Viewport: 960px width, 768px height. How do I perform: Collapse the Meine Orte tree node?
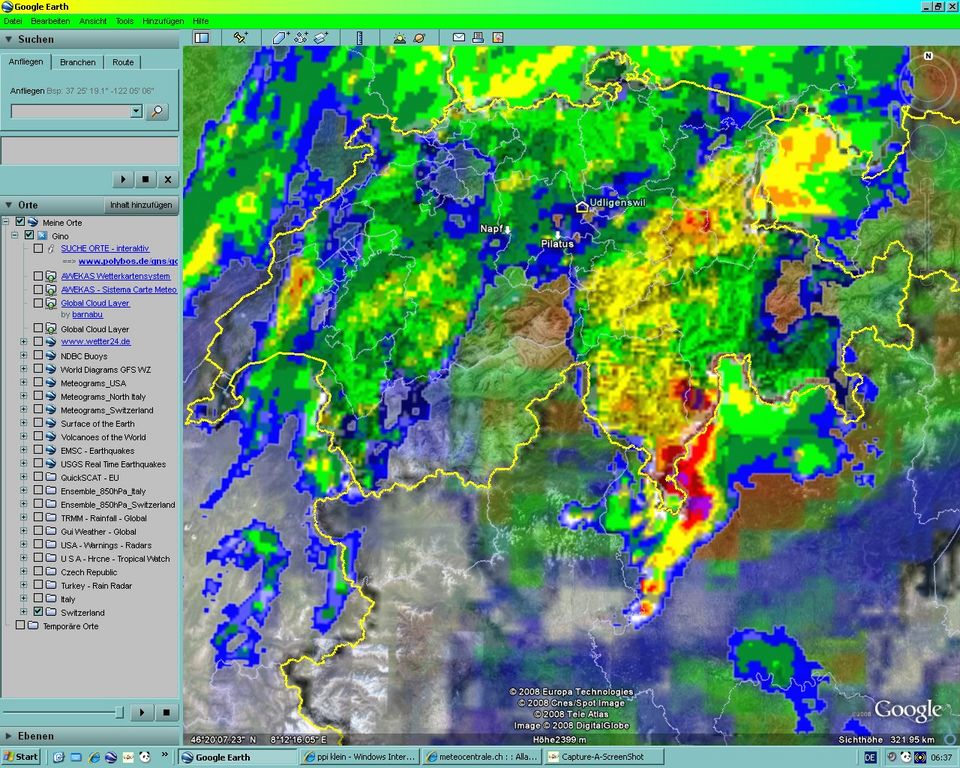click(x=6, y=222)
